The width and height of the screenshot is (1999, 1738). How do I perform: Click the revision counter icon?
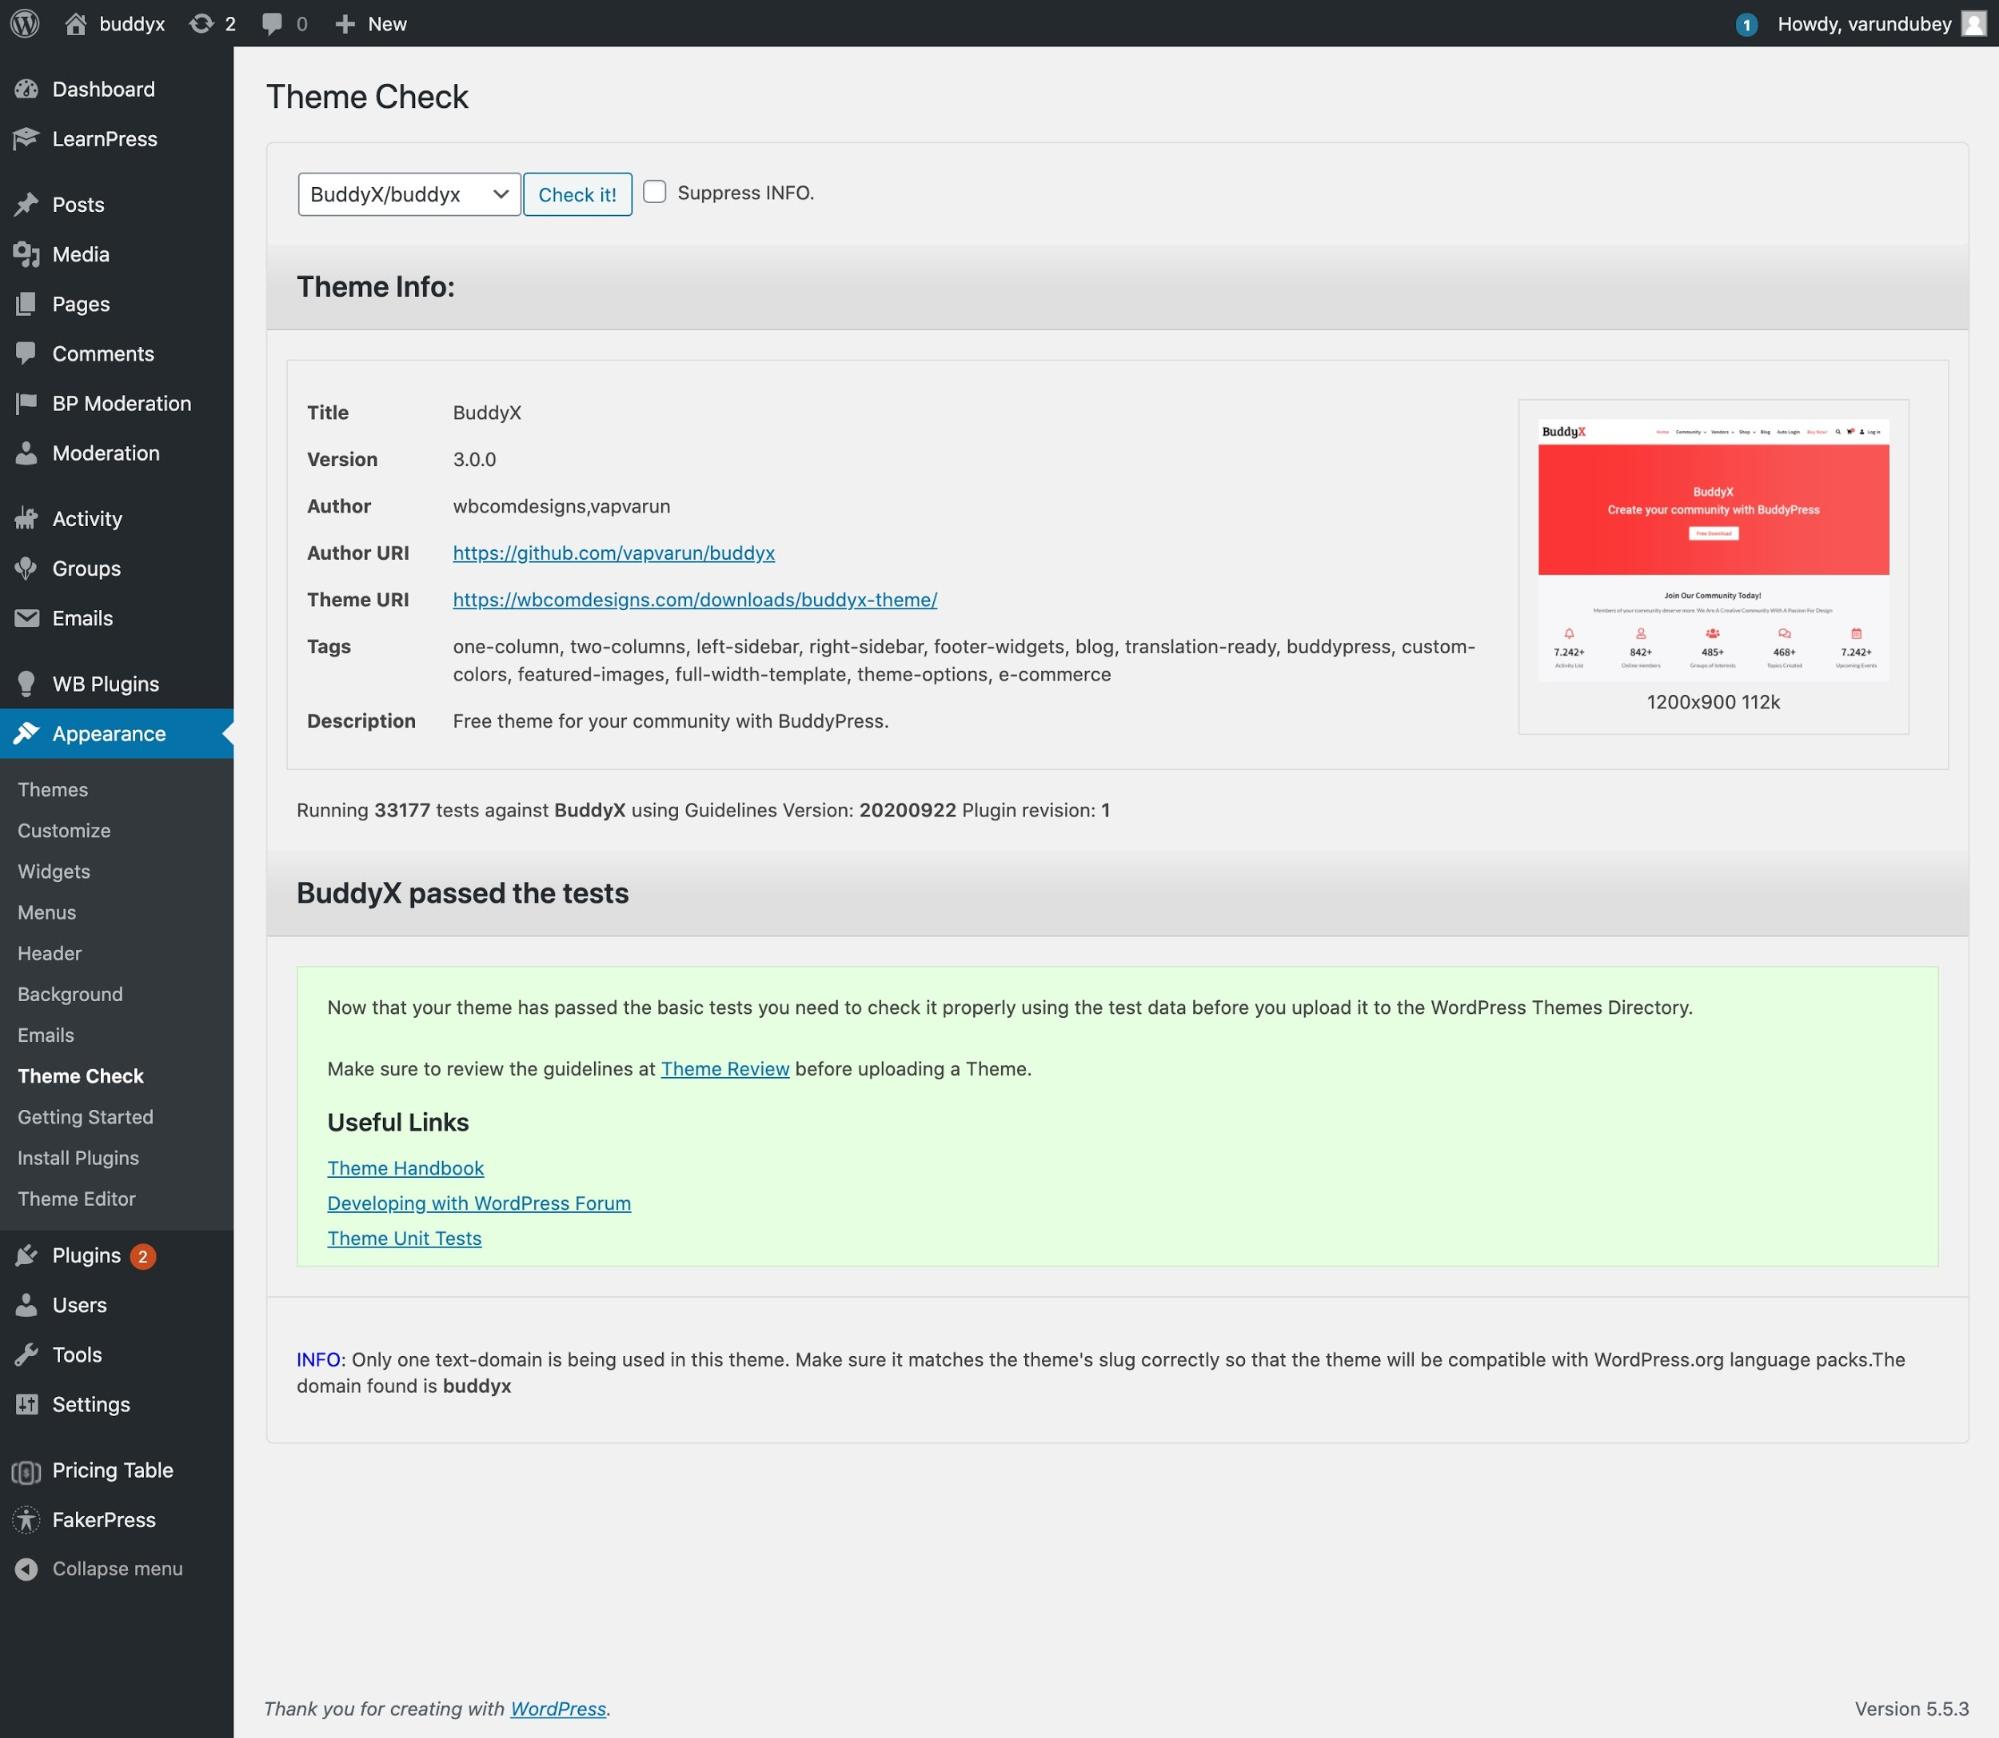201,24
